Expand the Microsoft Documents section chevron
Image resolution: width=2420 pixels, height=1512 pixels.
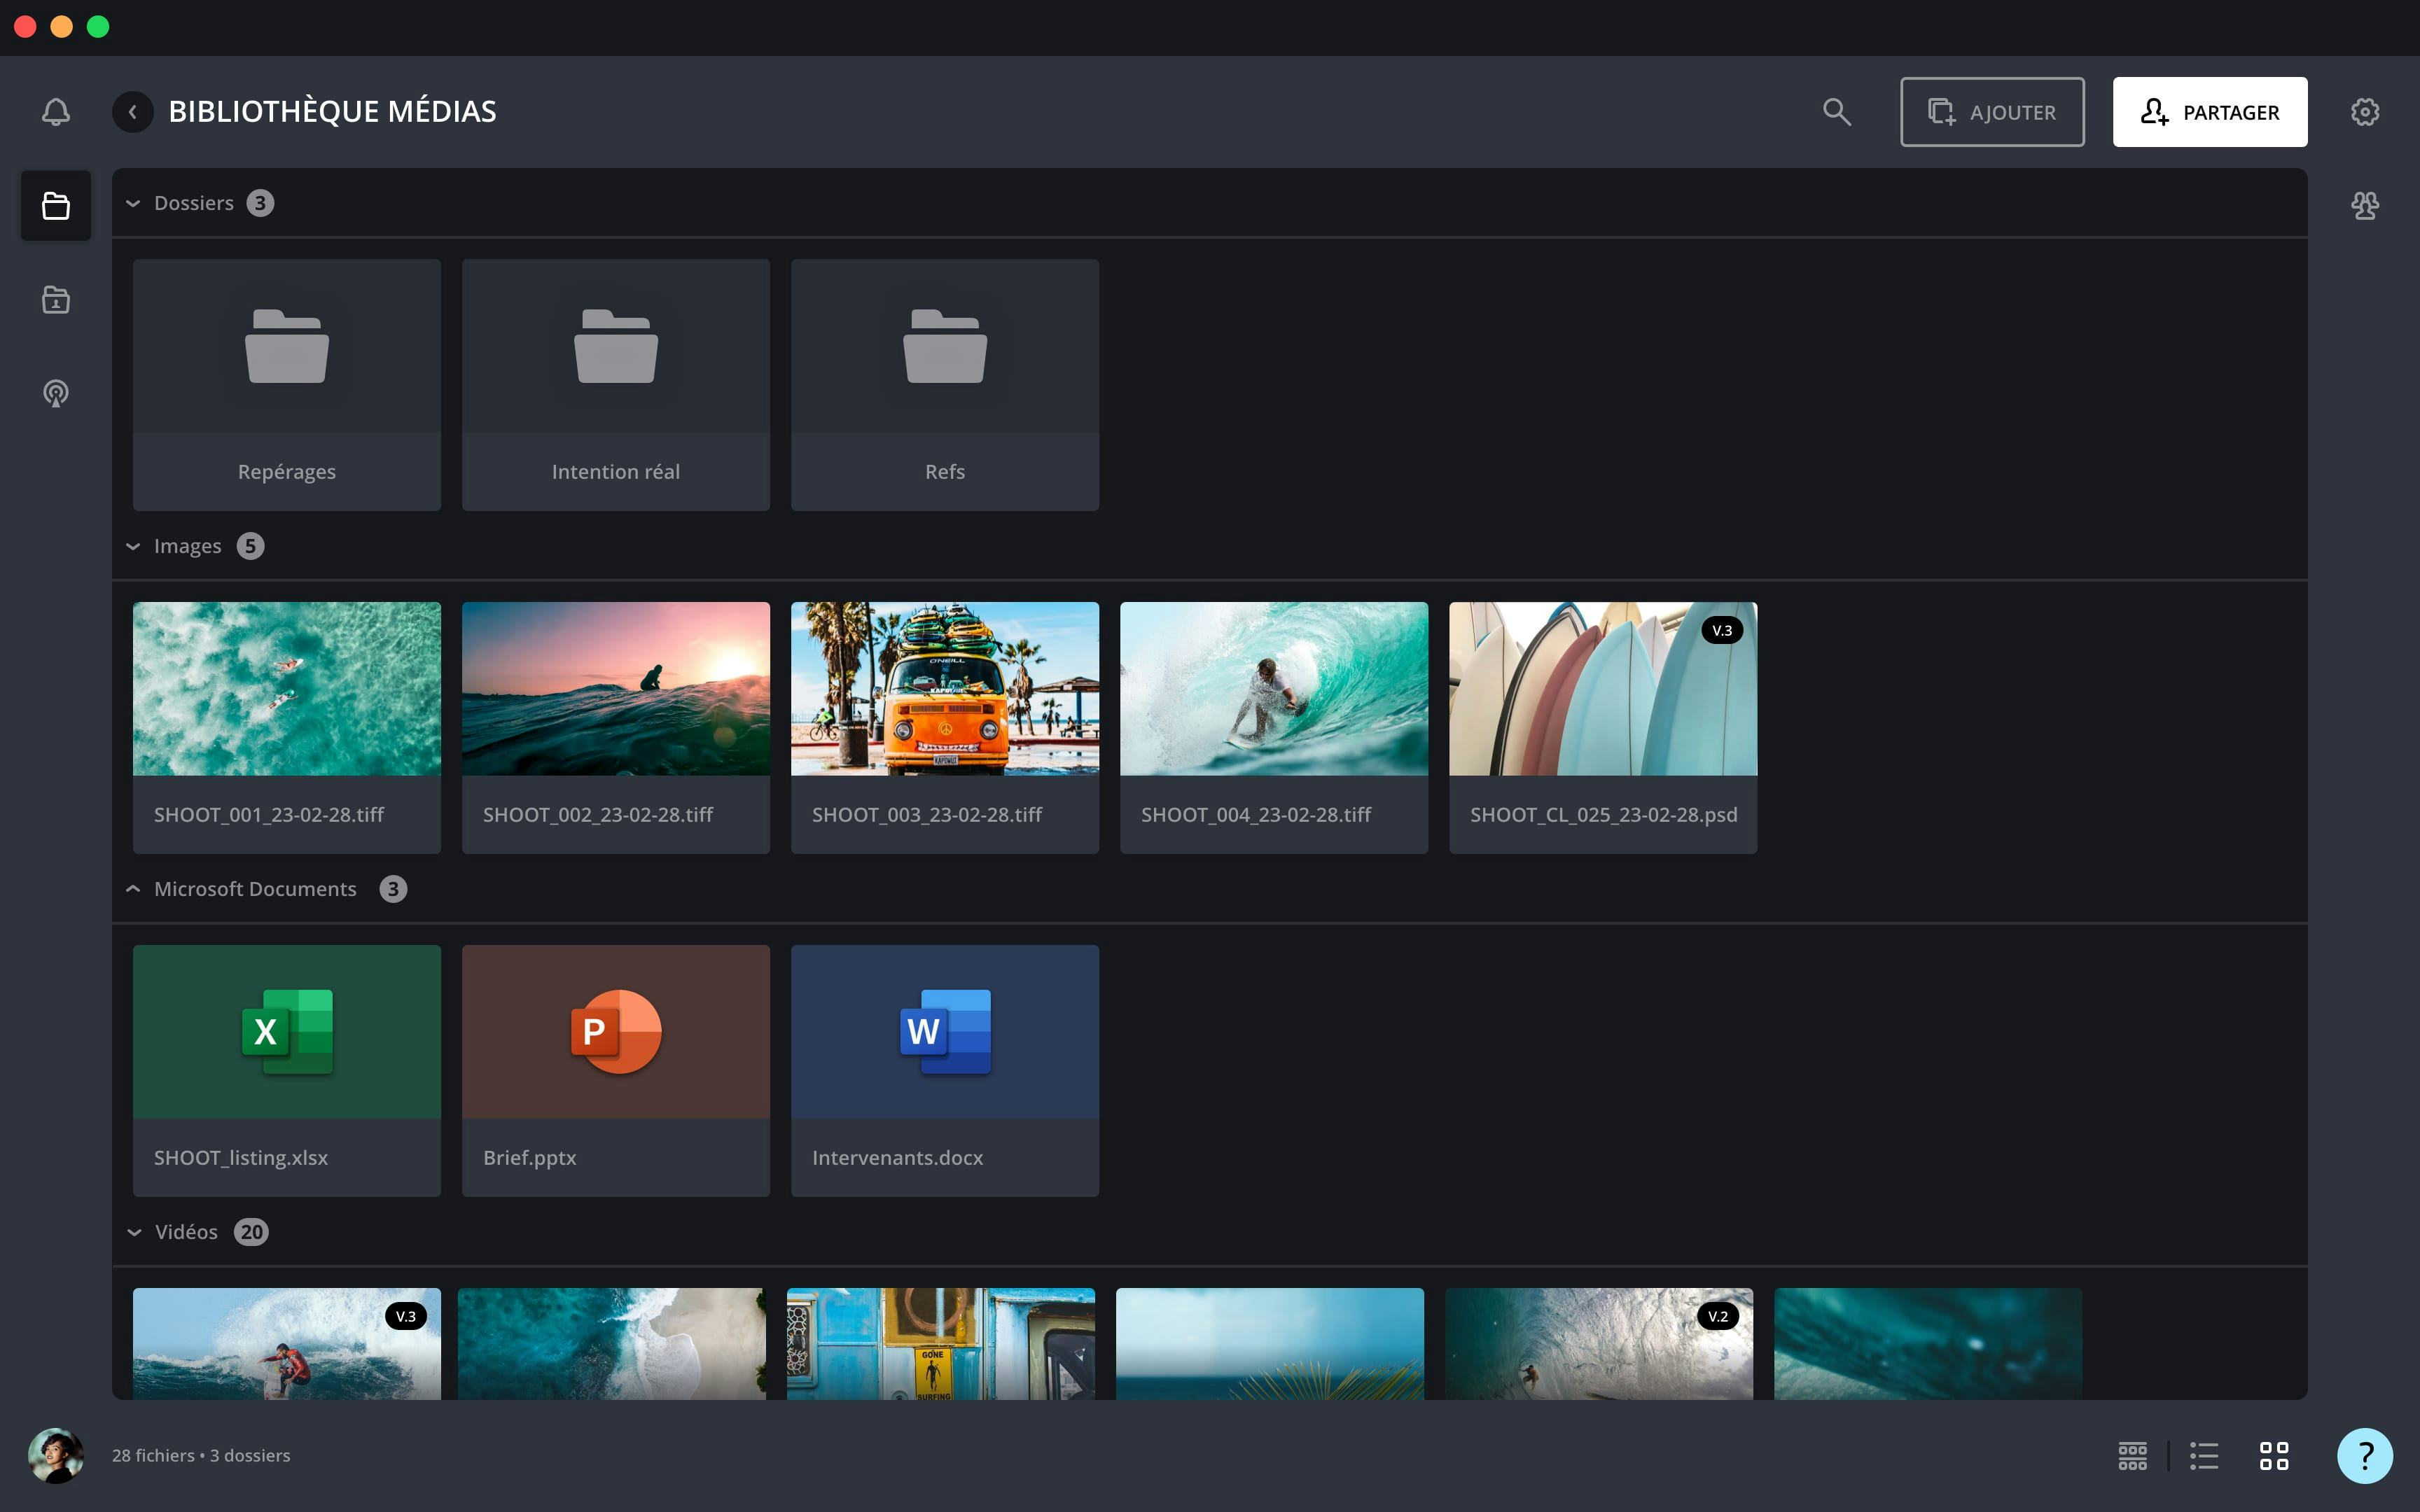[x=133, y=889]
